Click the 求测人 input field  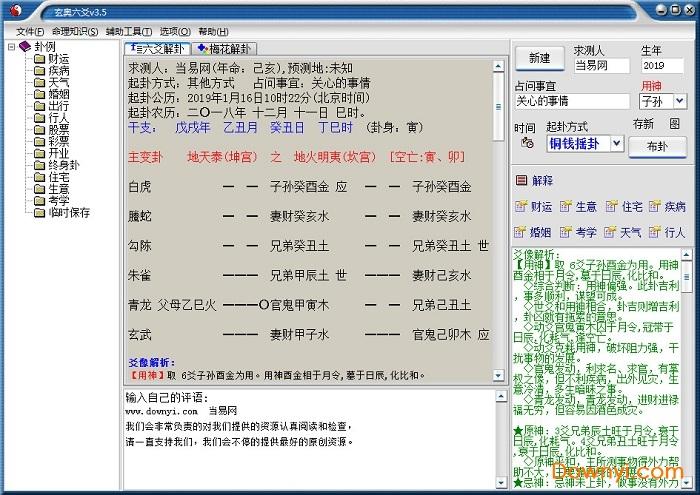[x=601, y=66]
